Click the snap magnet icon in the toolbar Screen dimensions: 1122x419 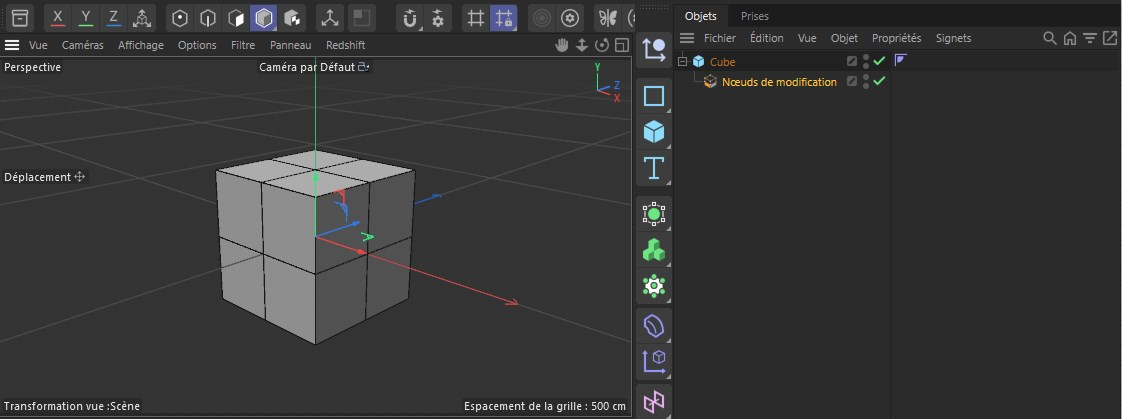pos(409,18)
